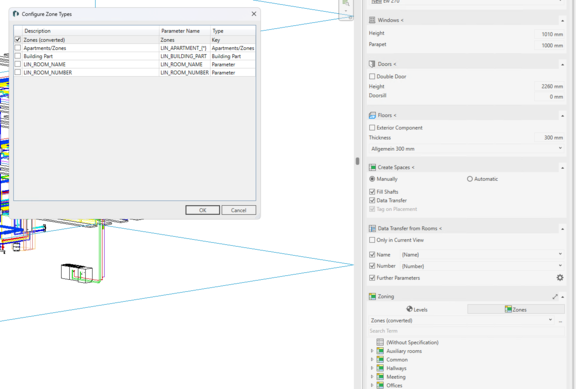Check the Apartments/Zones row checkbox
Viewport: 576px width, 389px height.
(18, 48)
